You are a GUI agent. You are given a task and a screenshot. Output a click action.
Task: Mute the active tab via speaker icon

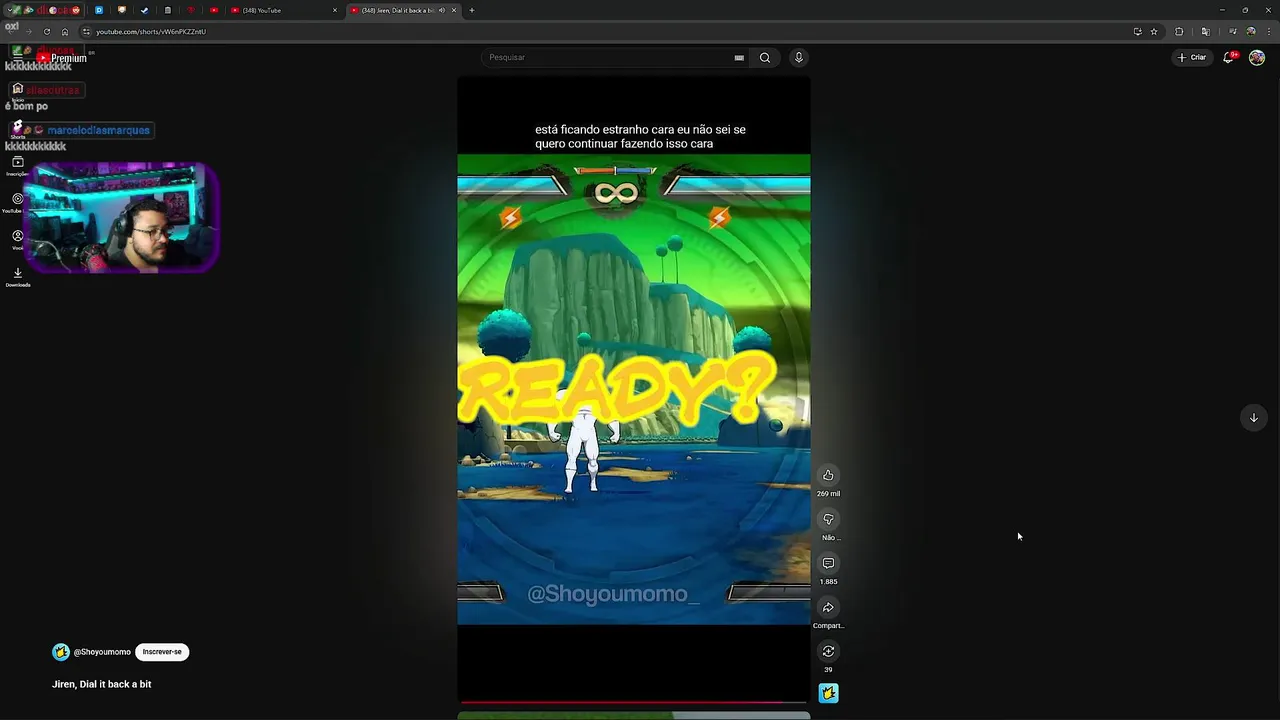coord(442,10)
